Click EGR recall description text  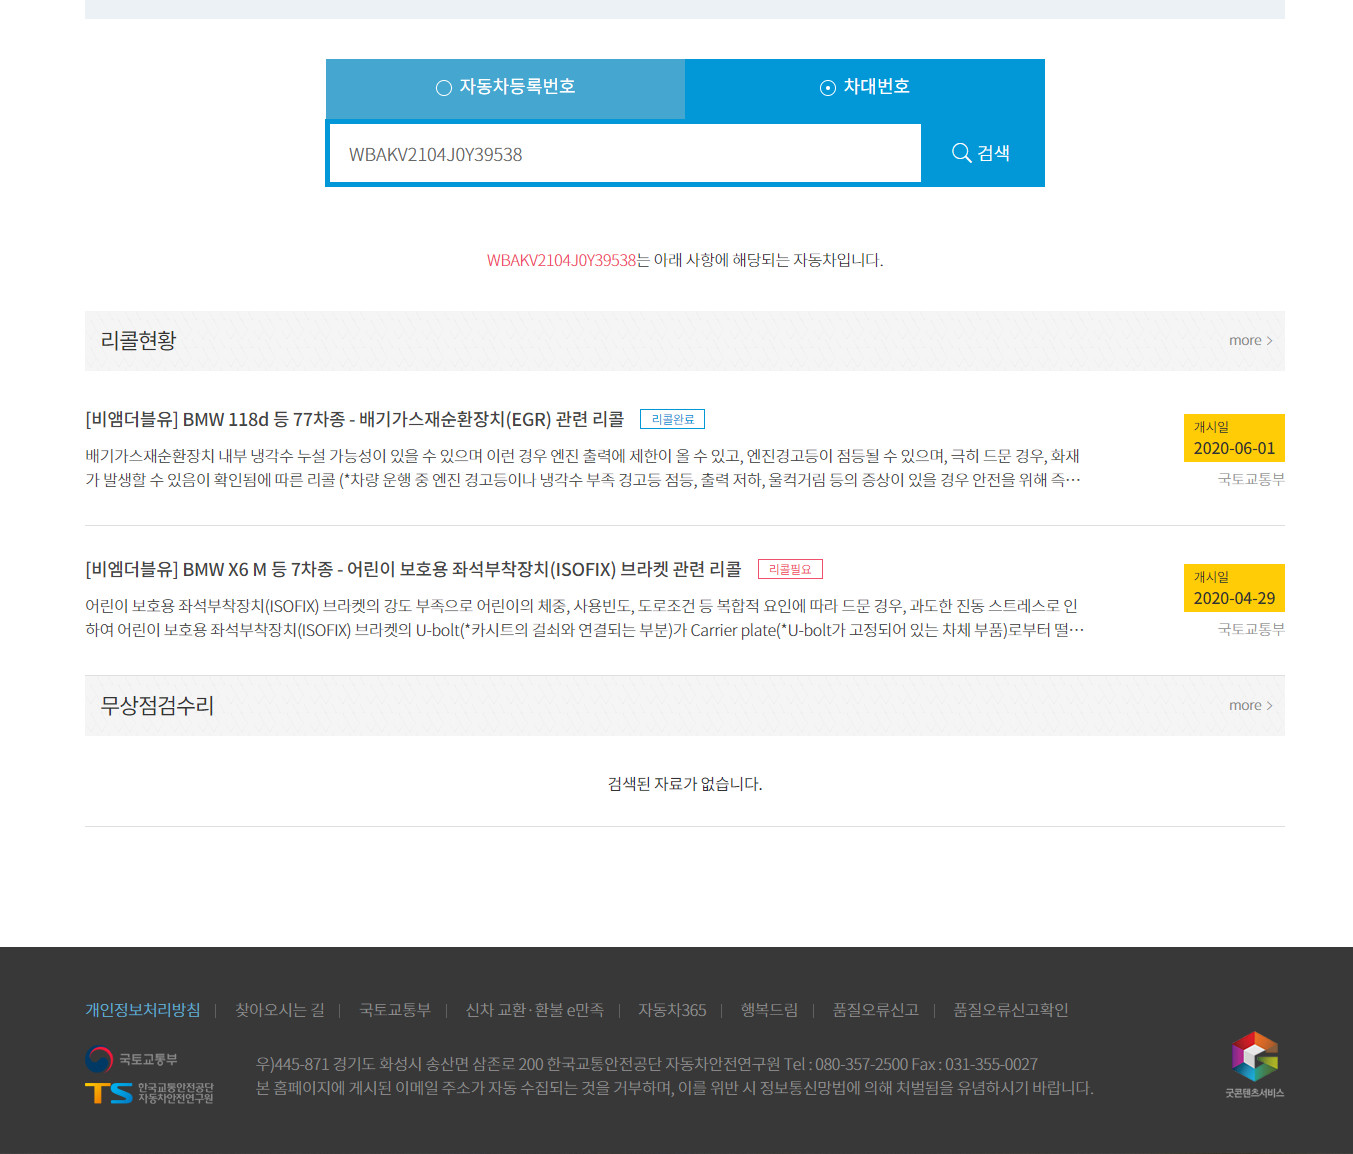coord(583,468)
